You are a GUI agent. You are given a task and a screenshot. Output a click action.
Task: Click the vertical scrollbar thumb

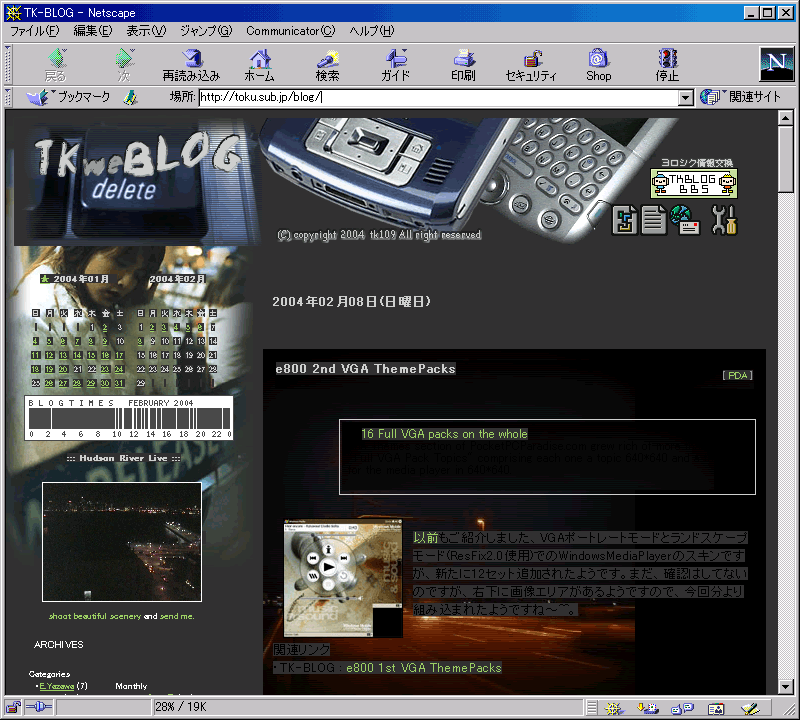786,159
